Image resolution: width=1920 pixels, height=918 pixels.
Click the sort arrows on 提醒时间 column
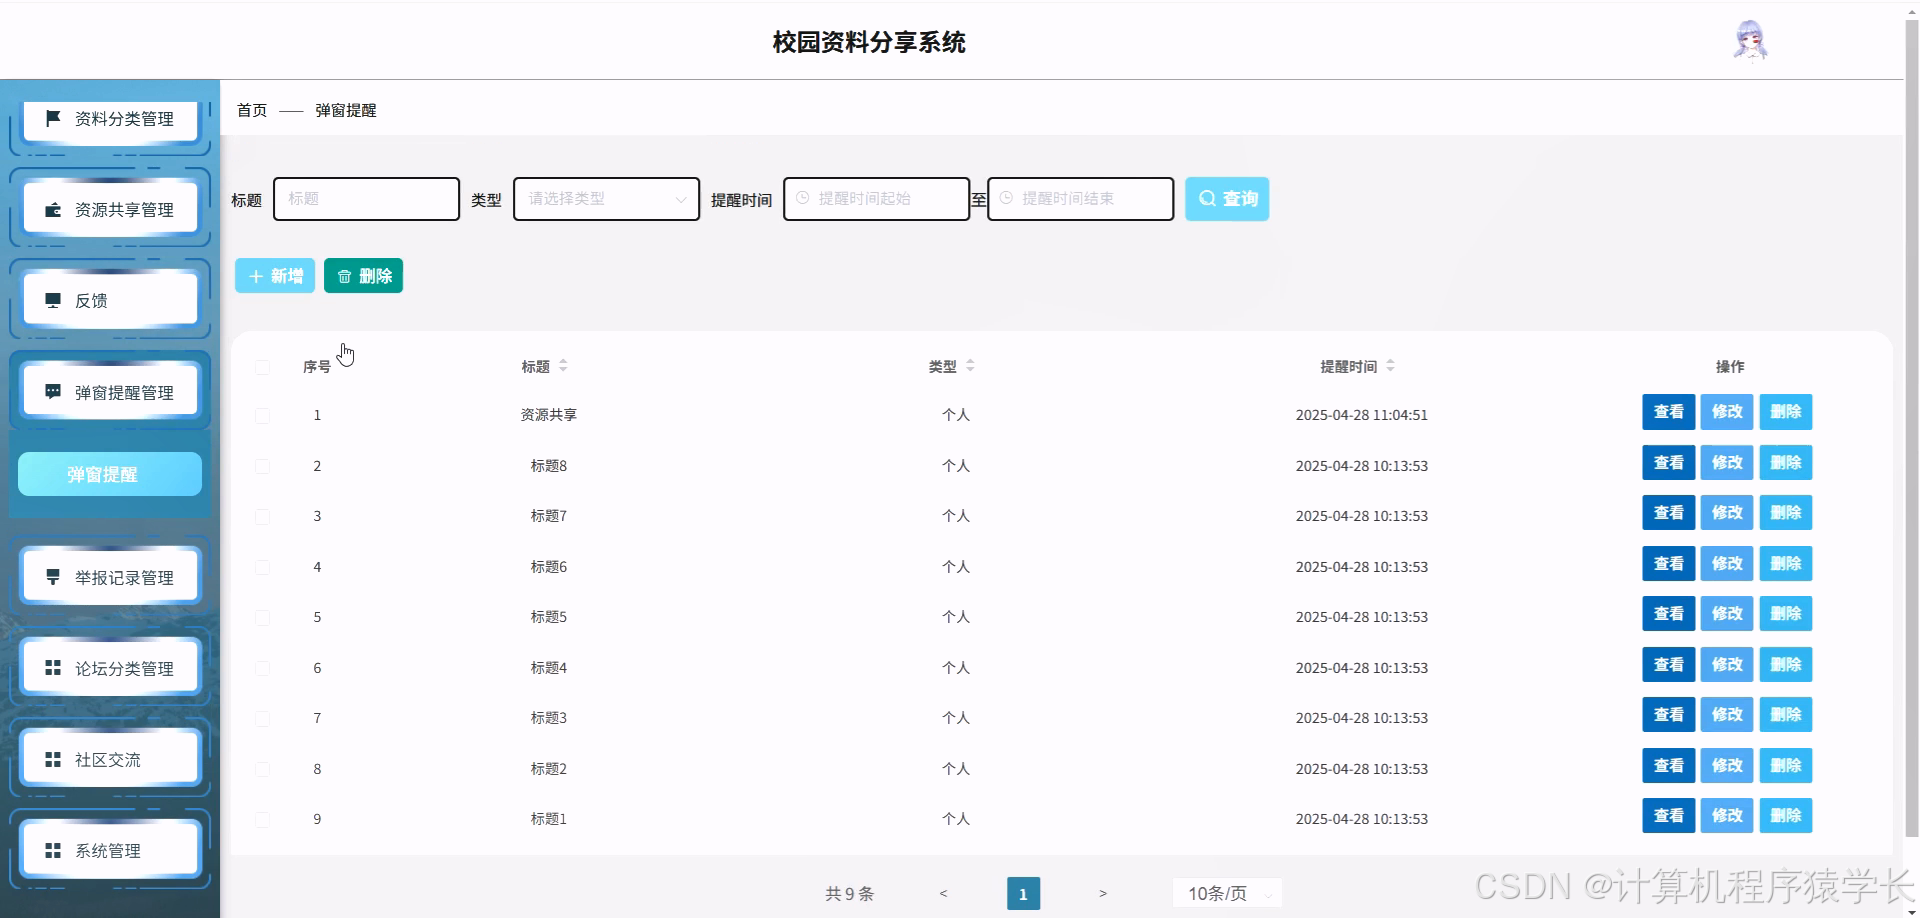pyautogui.click(x=1390, y=366)
